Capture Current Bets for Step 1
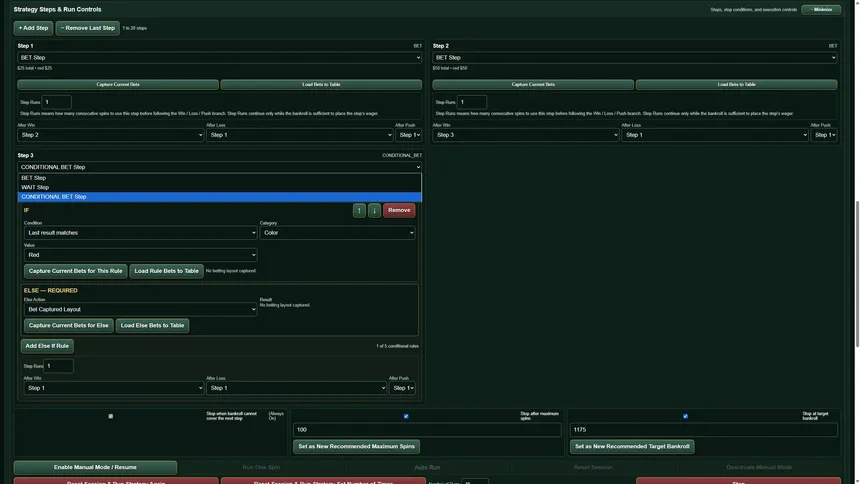This screenshot has width=860, height=484. (118, 85)
